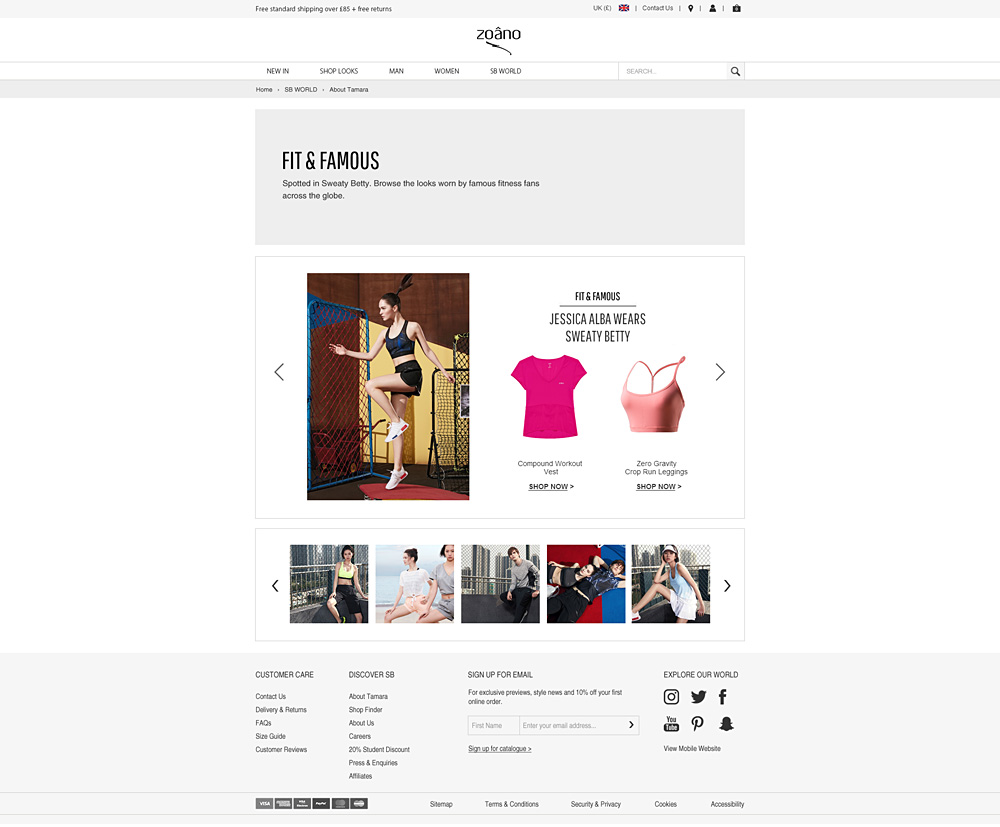The width and height of the screenshot is (1000, 827).
Task: Select thumbnail of two women on beach
Action: pyautogui.click(x=415, y=583)
